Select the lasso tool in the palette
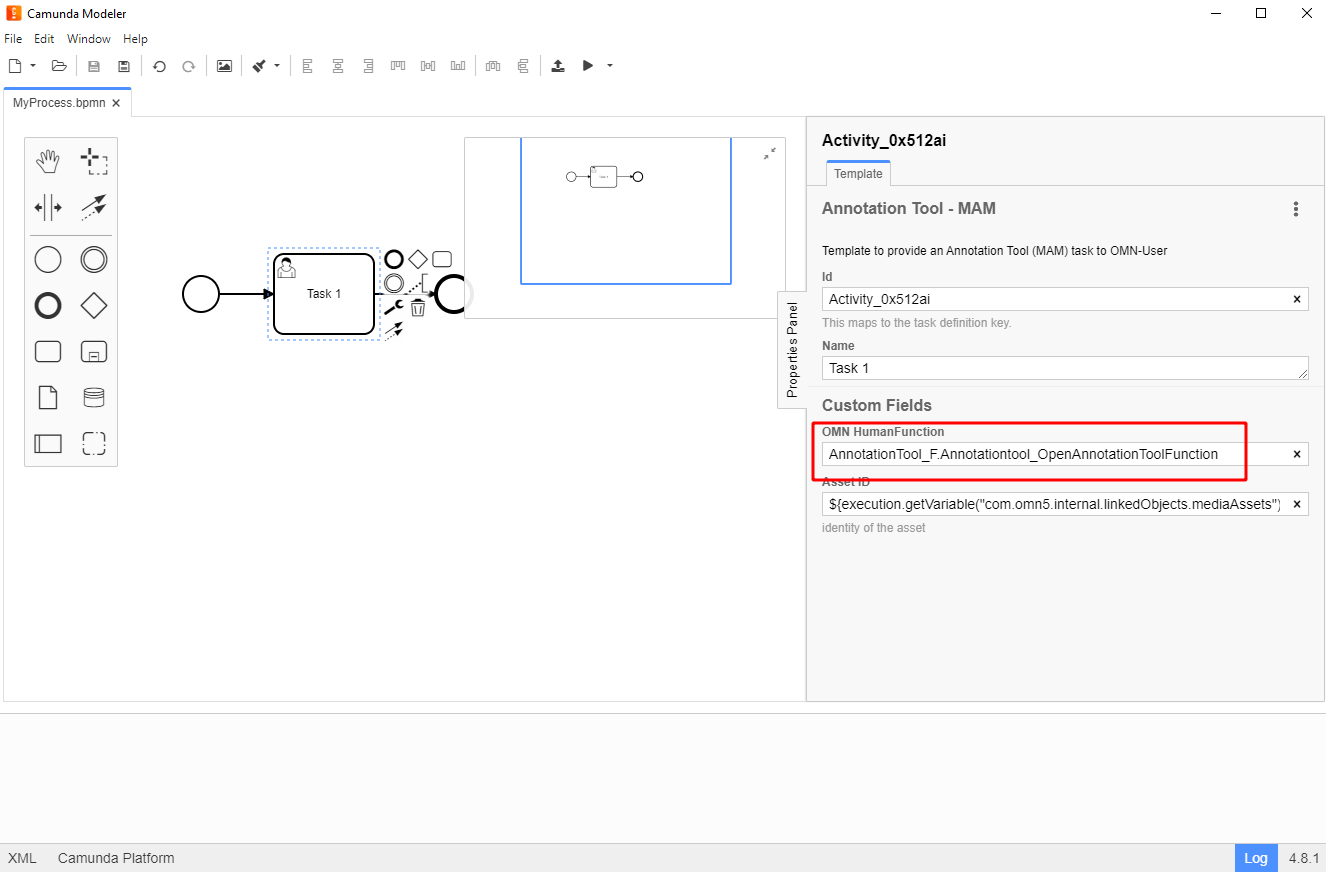Viewport: 1326px width, 872px height. tap(94, 161)
